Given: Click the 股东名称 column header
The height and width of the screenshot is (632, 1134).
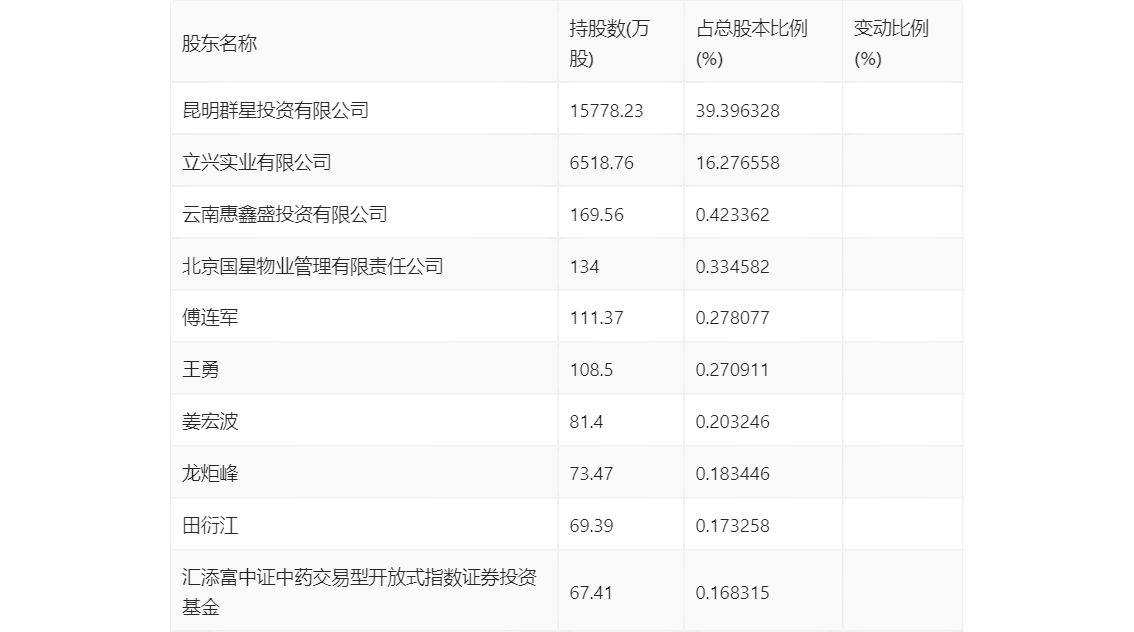Looking at the screenshot, I should coord(219,43).
